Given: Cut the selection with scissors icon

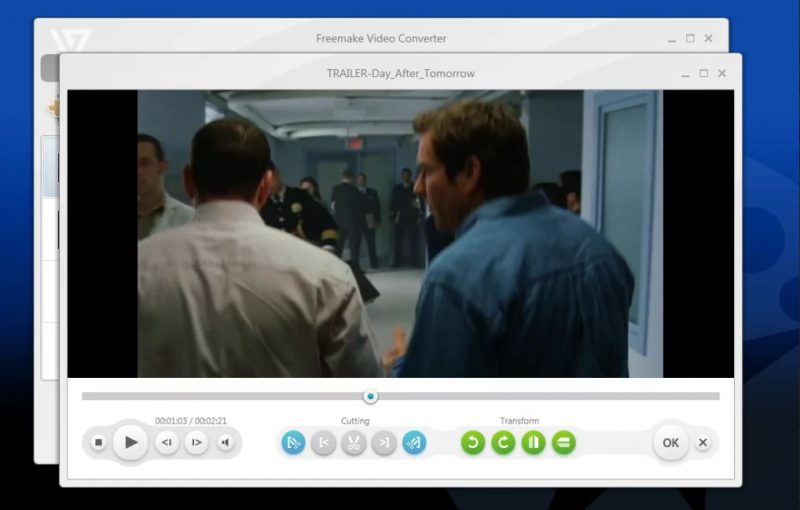Looking at the screenshot, I should click(x=353, y=442).
